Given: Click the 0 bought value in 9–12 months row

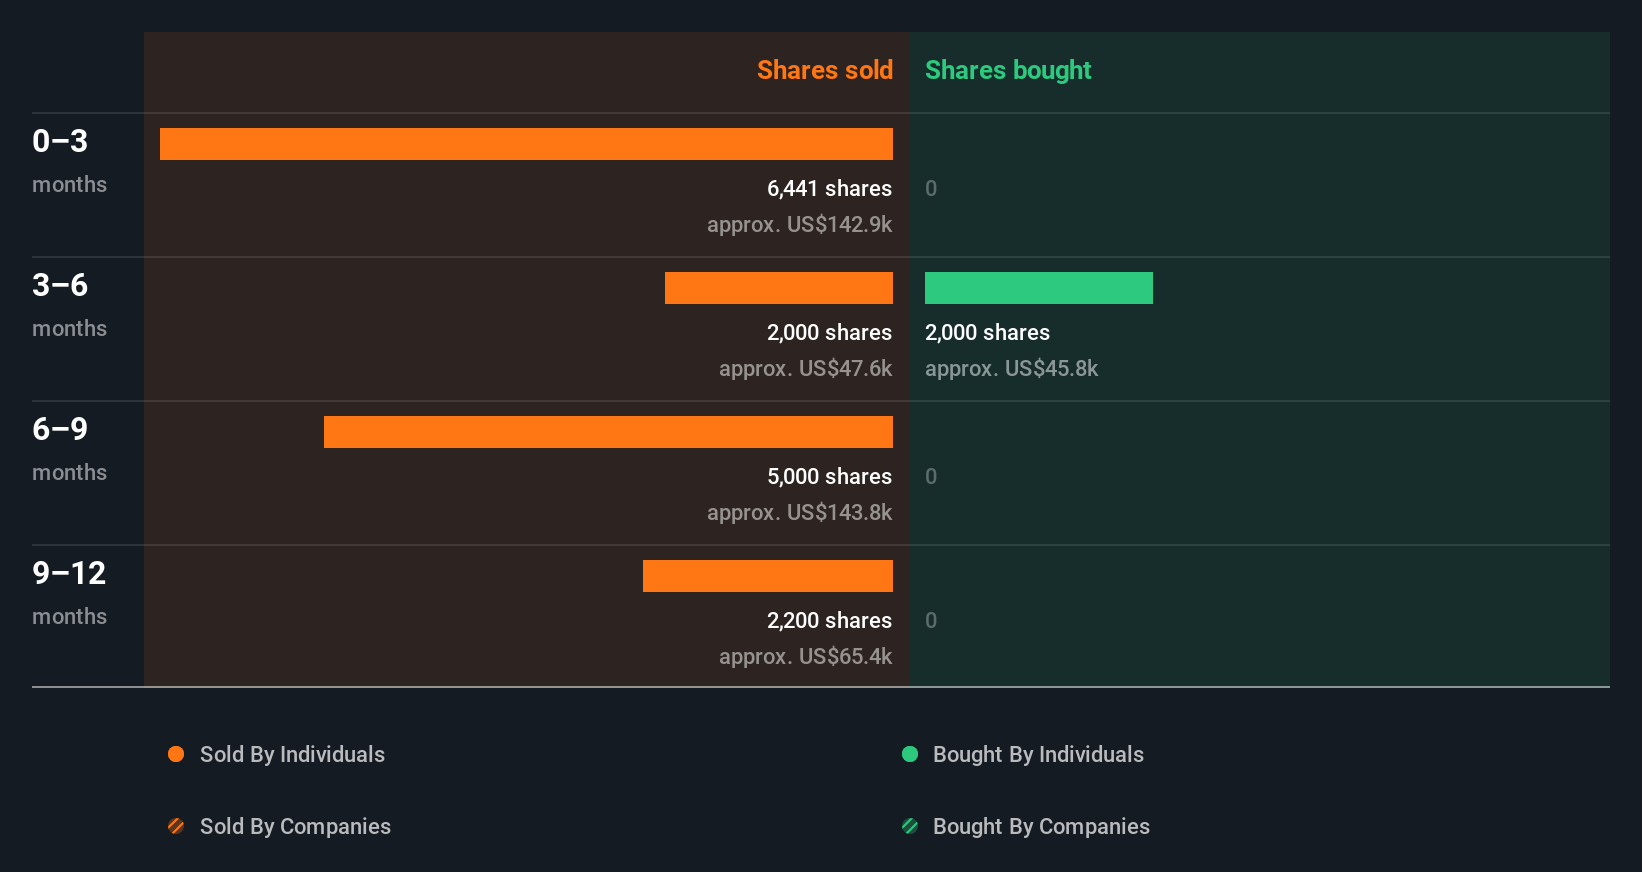Looking at the screenshot, I should (x=931, y=620).
